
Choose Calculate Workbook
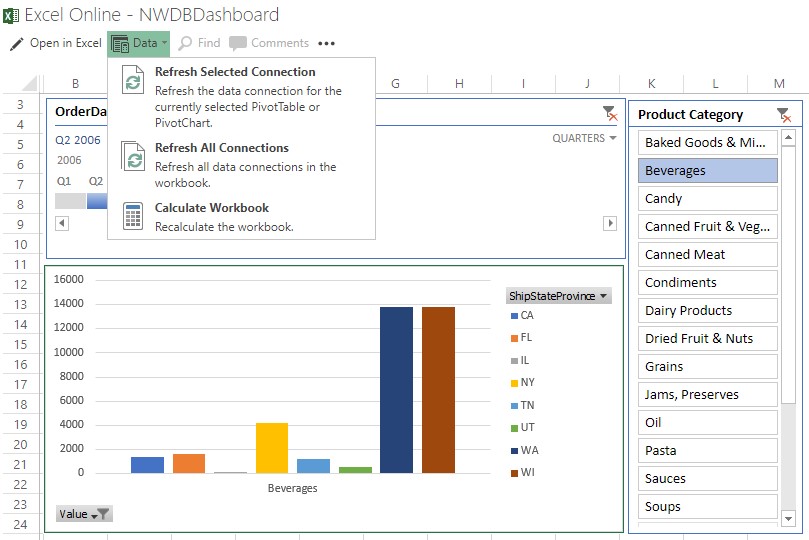tap(241, 217)
